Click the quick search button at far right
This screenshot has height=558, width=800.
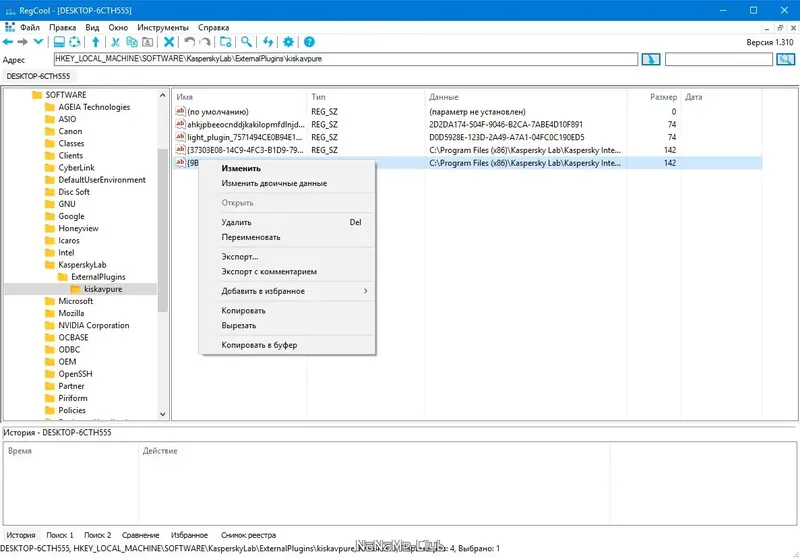[786, 59]
